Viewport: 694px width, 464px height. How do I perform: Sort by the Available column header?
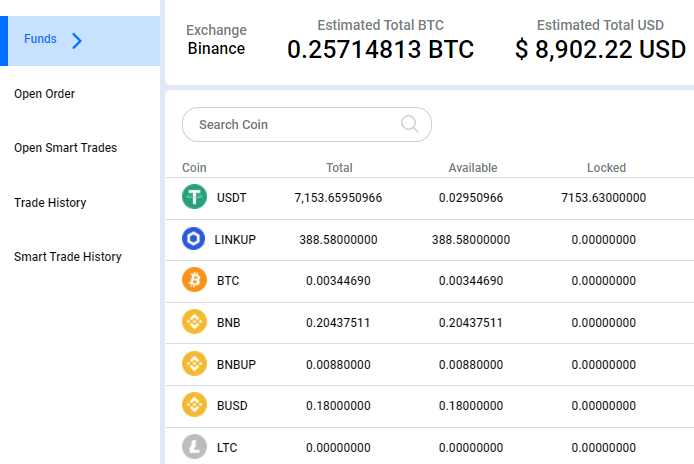coord(473,168)
